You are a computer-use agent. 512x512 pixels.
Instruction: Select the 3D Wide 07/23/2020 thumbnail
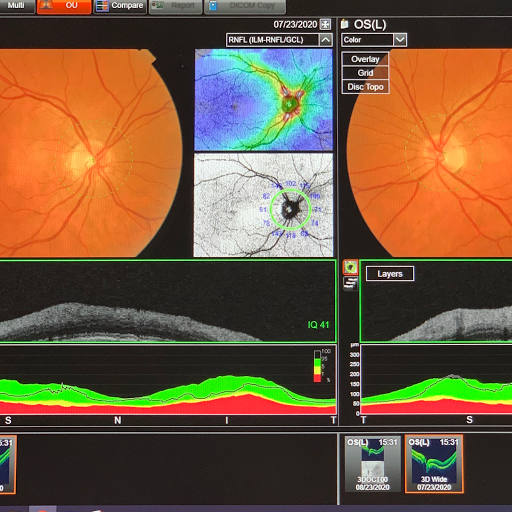(x=434, y=464)
